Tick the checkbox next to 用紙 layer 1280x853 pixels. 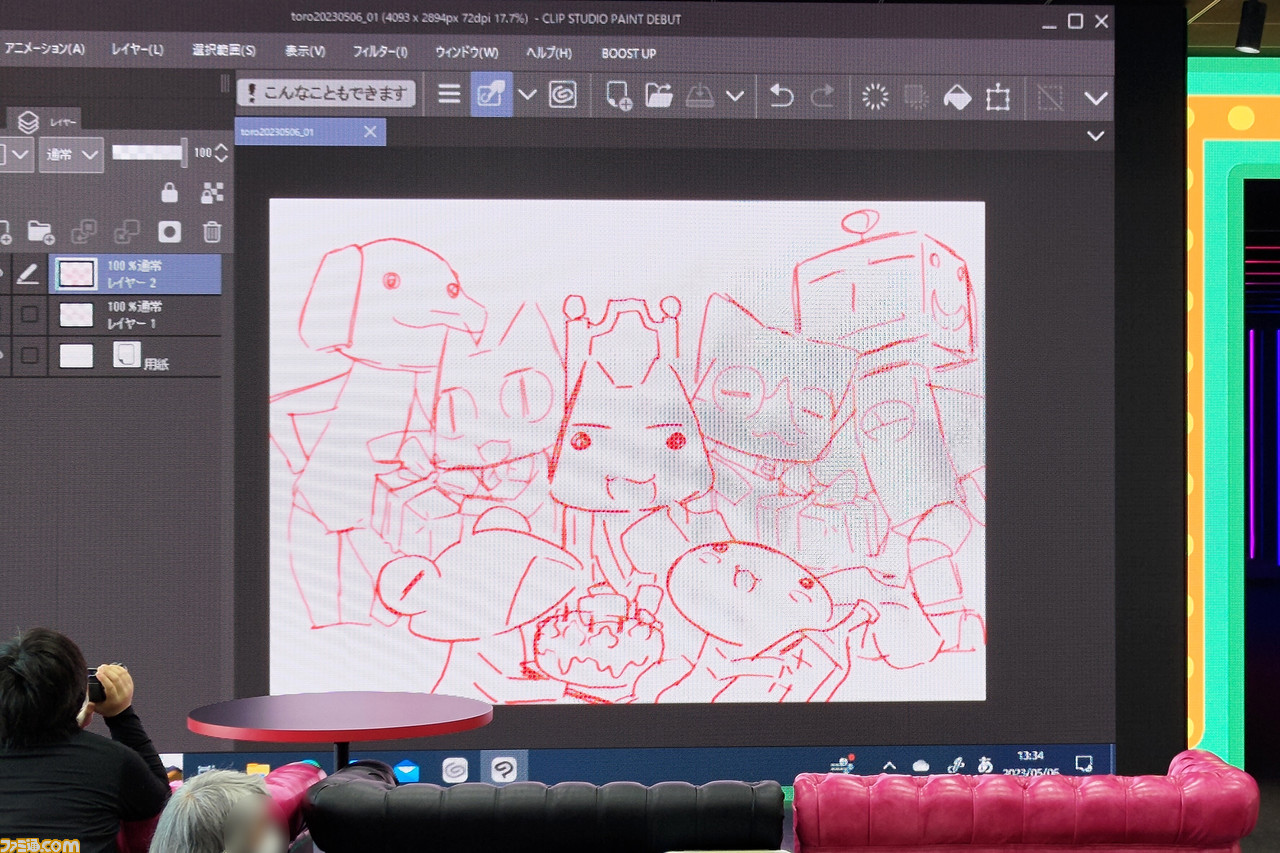tap(30, 355)
